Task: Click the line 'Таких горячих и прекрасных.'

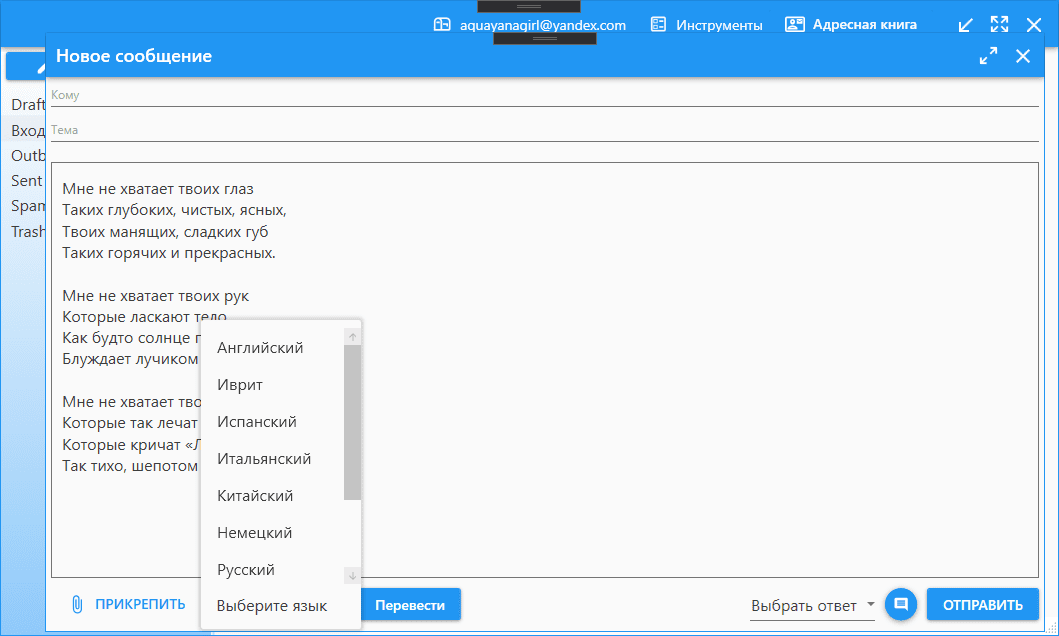Action: pyautogui.click(x=169, y=253)
